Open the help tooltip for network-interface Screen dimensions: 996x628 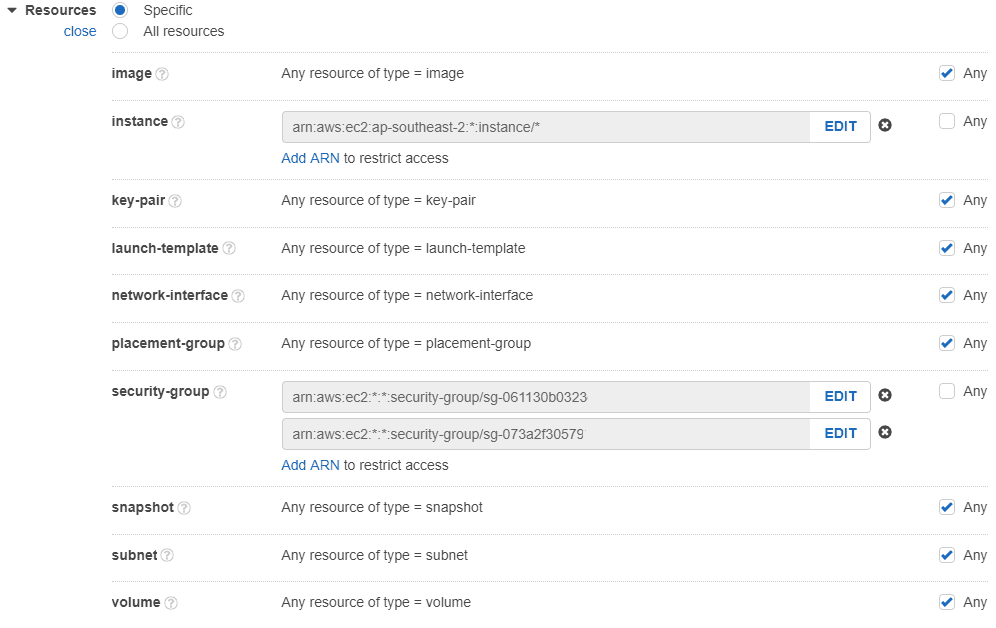(238, 295)
